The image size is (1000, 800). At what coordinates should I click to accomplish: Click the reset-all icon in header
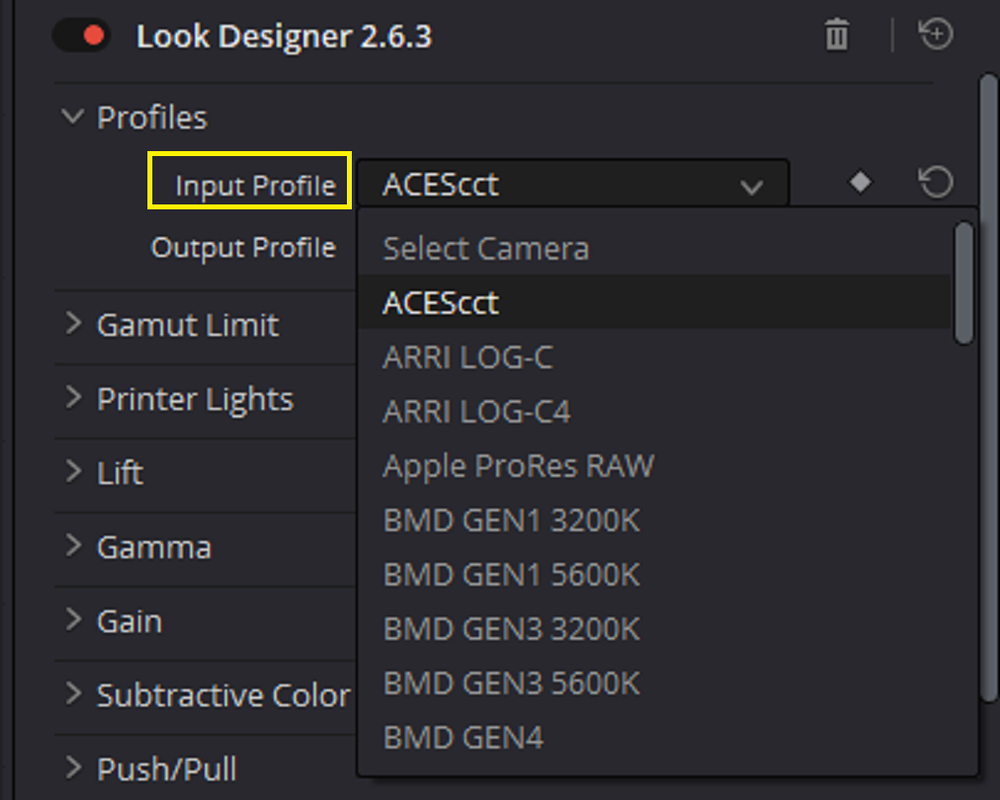pyautogui.click(x=936, y=34)
